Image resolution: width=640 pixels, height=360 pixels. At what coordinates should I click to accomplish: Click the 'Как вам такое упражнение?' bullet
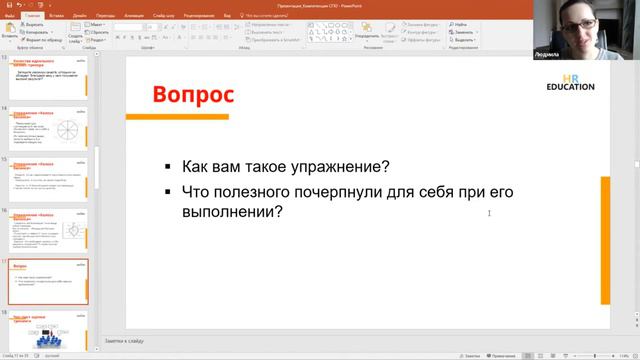click(x=286, y=167)
